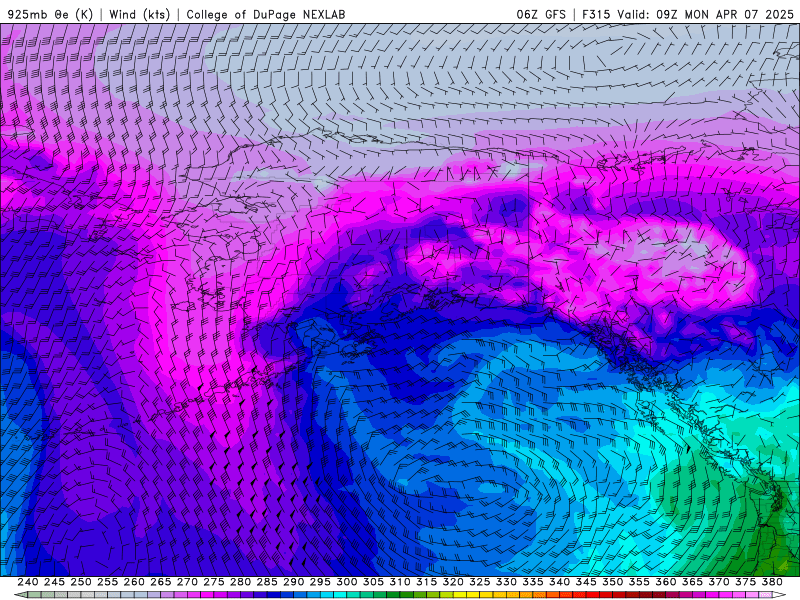Click the 310 color scale value
This screenshot has width=800, height=600.
click(399, 582)
